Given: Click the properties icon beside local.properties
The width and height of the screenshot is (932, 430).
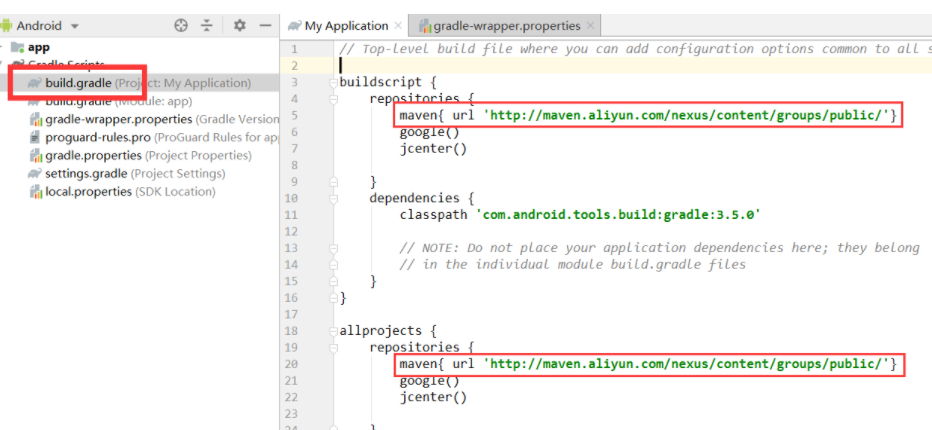Looking at the screenshot, I should click(x=35, y=192).
